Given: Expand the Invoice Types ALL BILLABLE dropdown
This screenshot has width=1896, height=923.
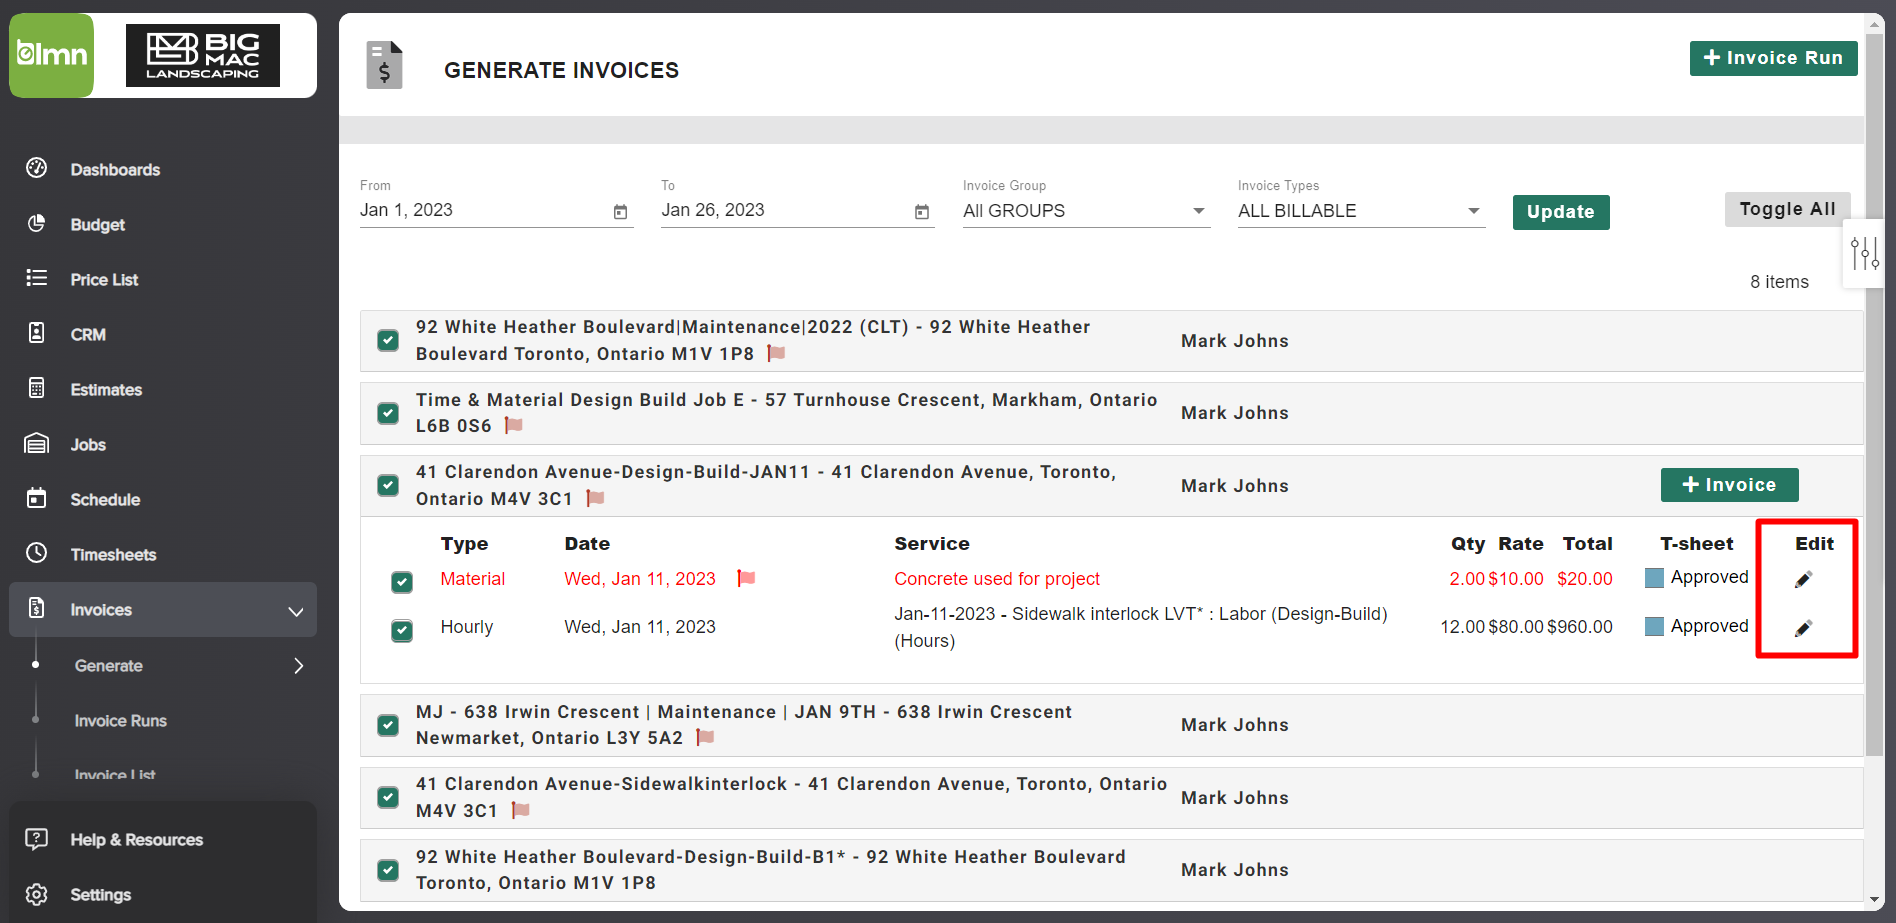Looking at the screenshot, I should (1472, 211).
